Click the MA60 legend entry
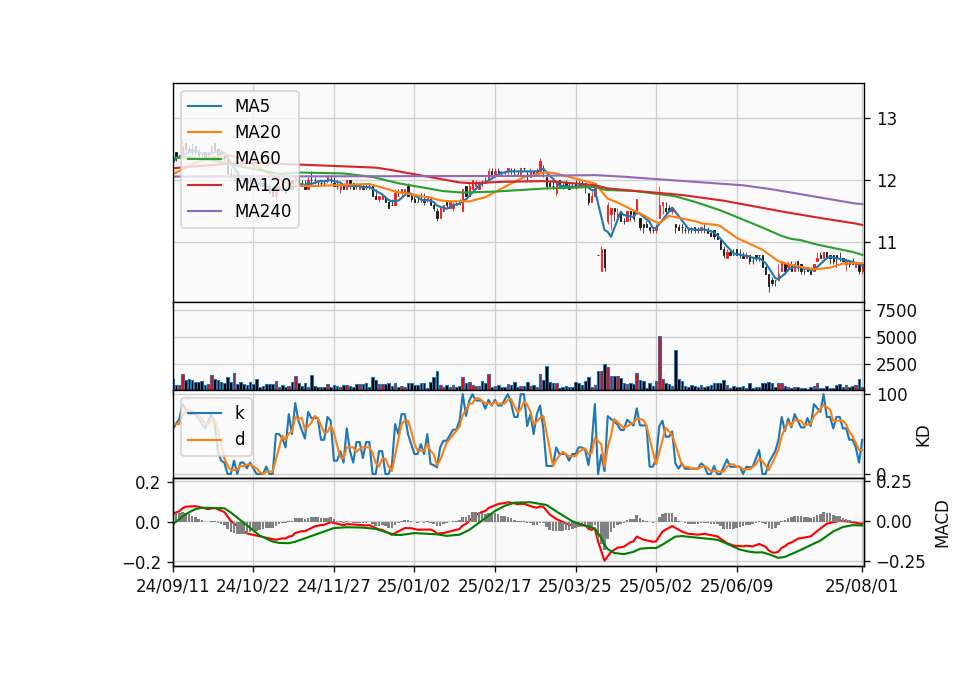The height and width of the screenshot is (690, 960). click(x=234, y=158)
